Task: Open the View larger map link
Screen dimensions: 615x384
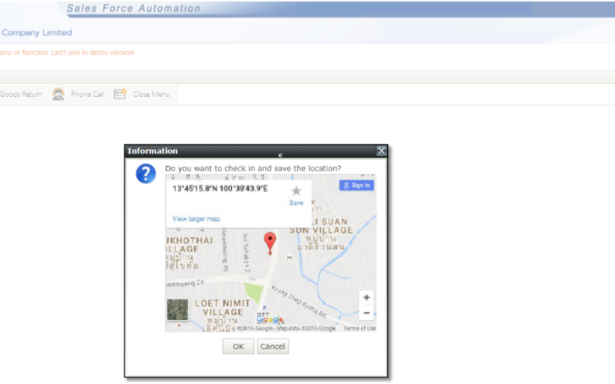Action: pos(196,219)
